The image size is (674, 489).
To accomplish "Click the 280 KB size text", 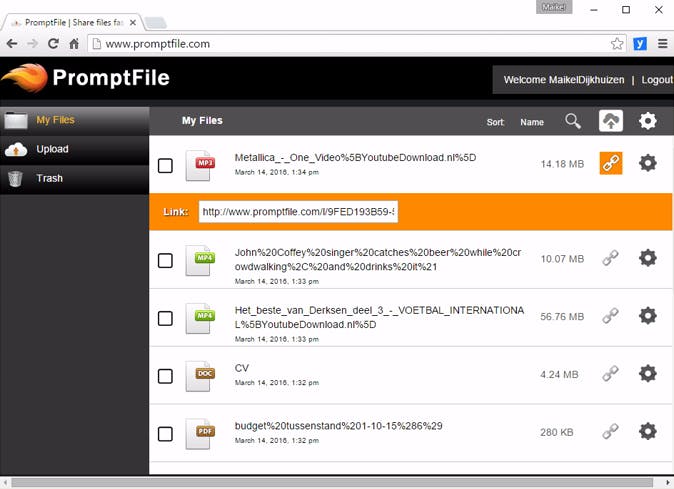I will coord(557,432).
